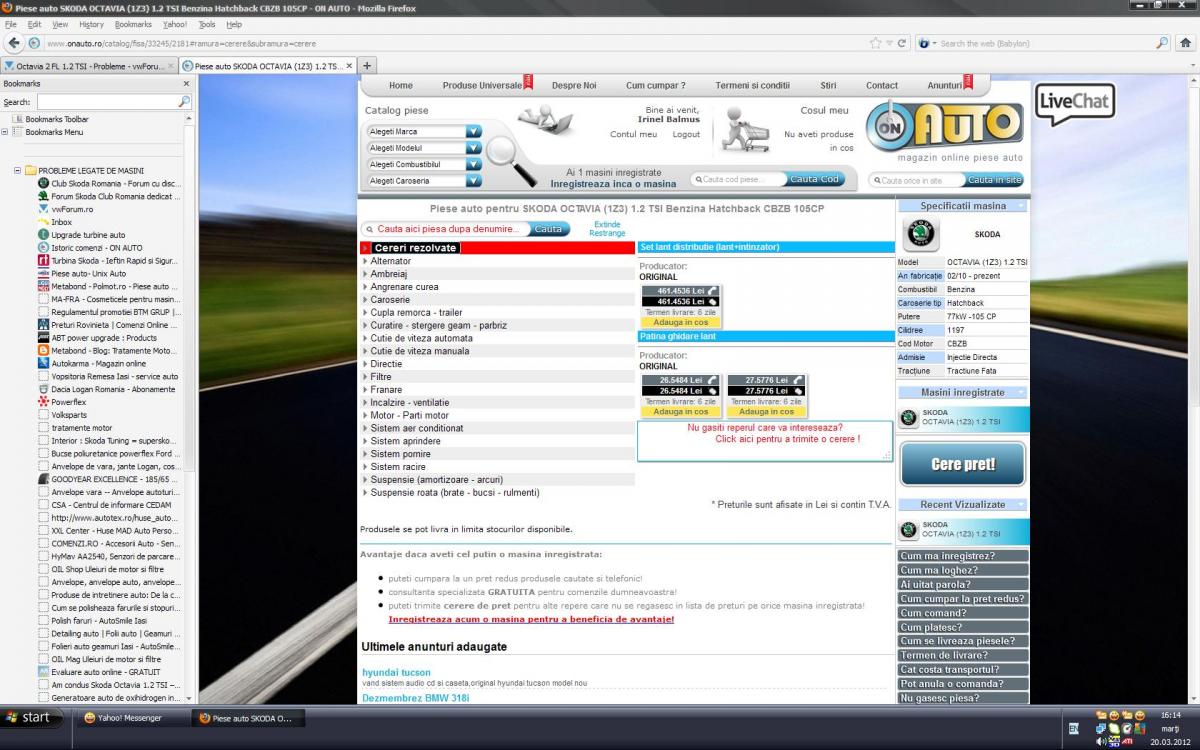Open the LiveChat widget
Image resolution: width=1200 pixels, height=750 pixels.
[x=1075, y=103]
